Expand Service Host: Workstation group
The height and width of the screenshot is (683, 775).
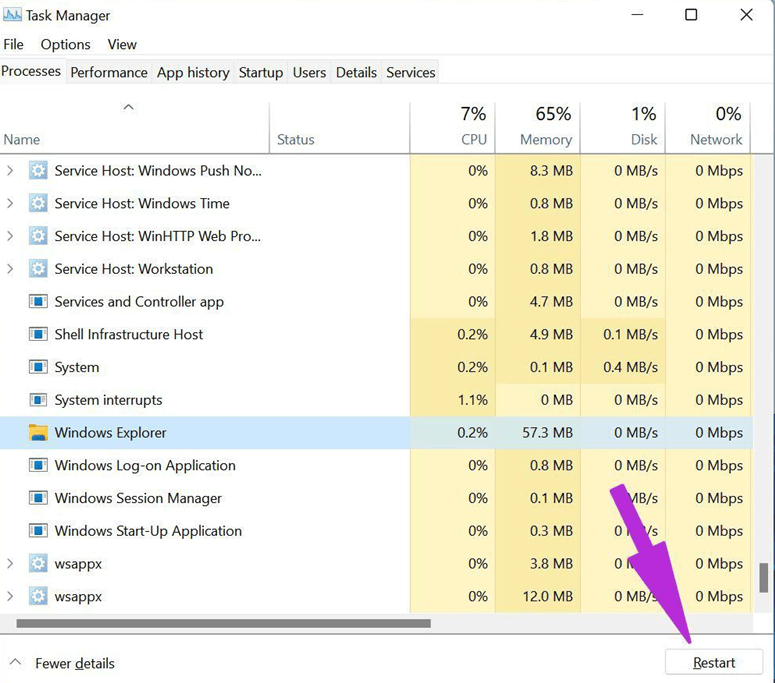pos(10,269)
